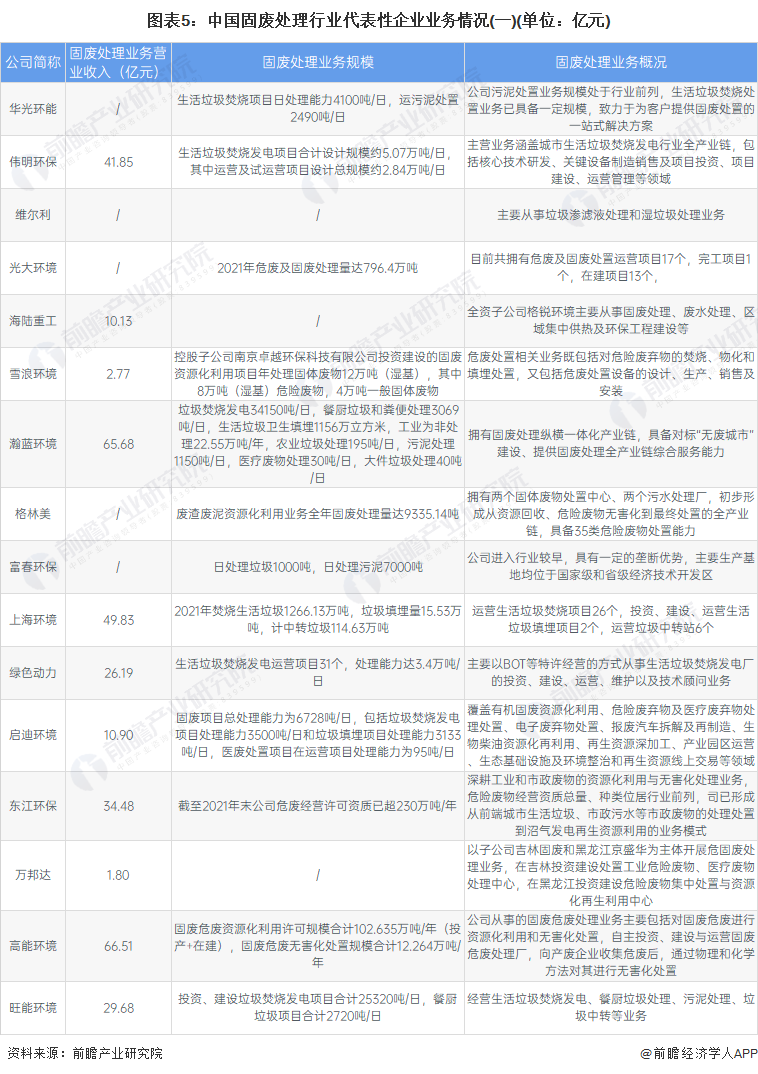Click revenue value 1.80
758x1074 pixels.
(x=118, y=875)
